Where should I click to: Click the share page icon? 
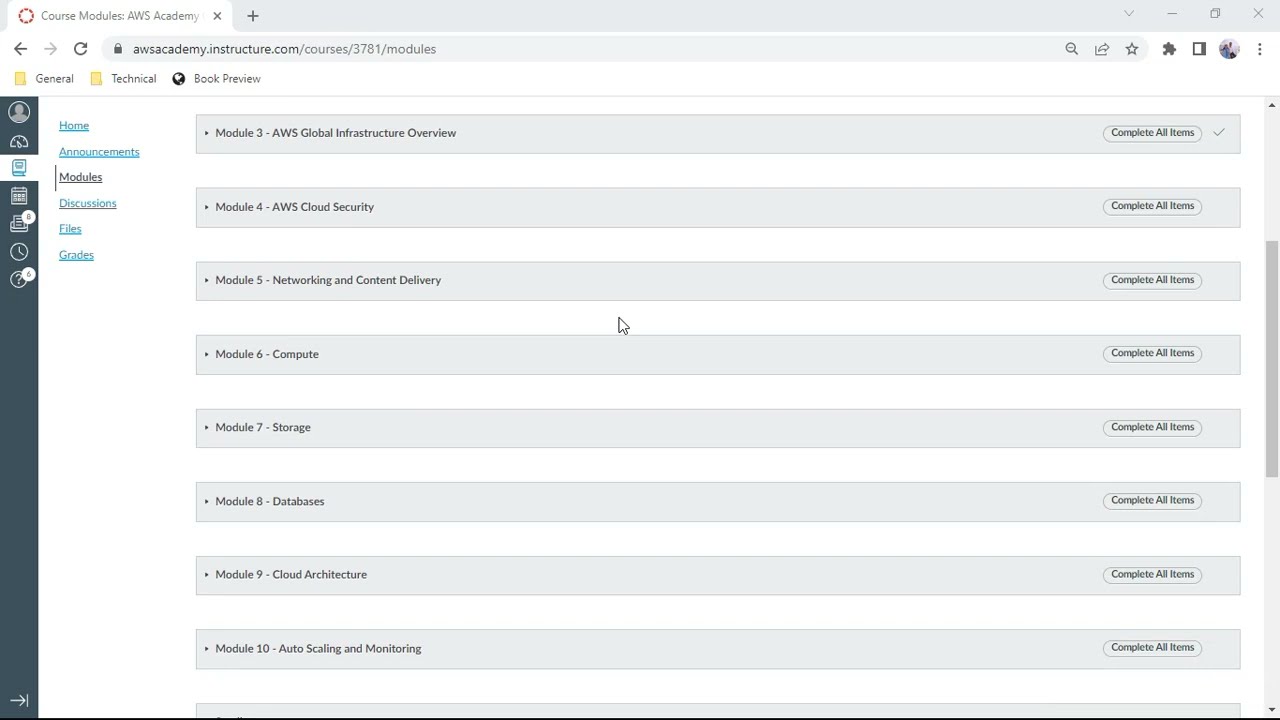tap(1102, 49)
